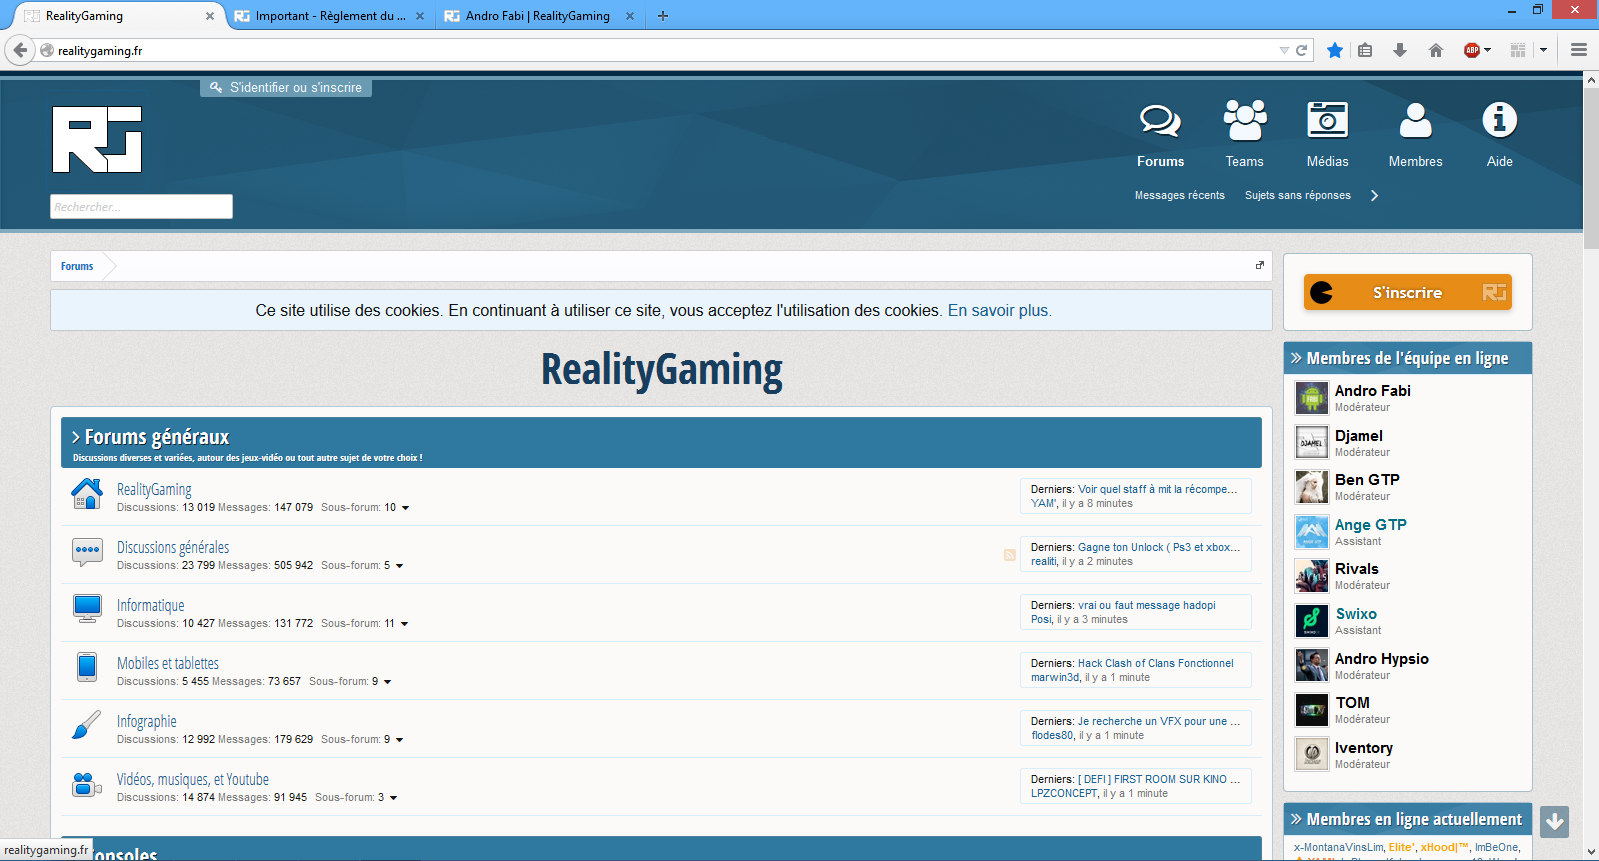Open Andro Fabi's member profile link
The width and height of the screenshot is (1599, 861).
1373,391
